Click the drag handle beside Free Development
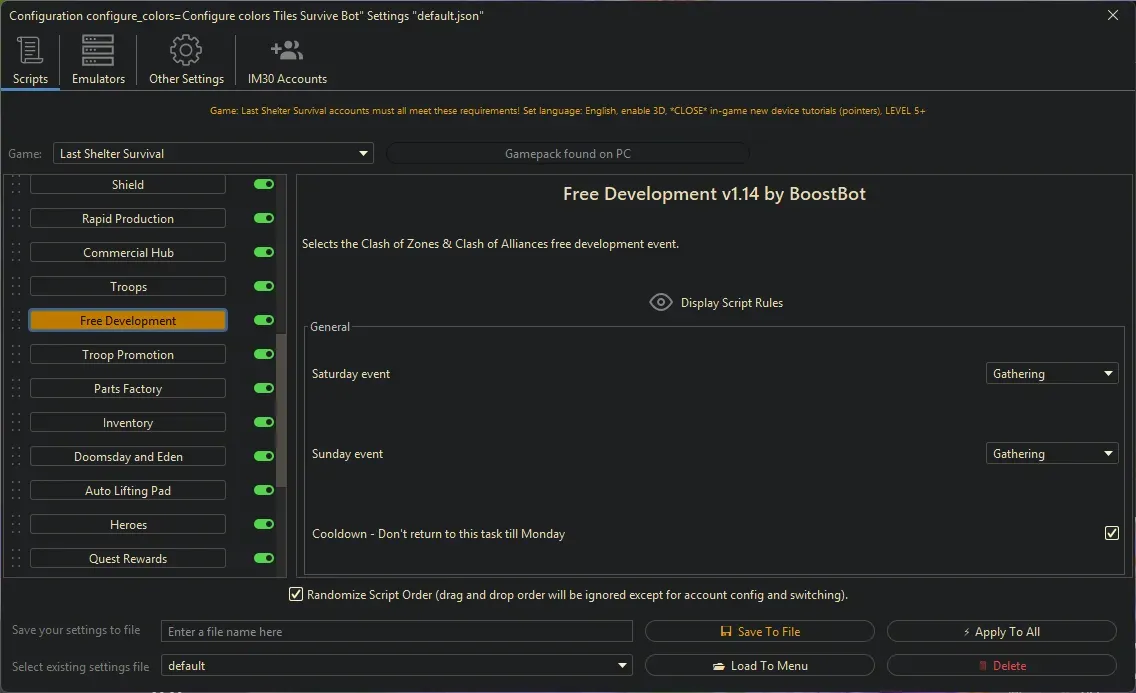Image resolution: width=1136 pixels, height=693 pixels. pyautogui.click(x=16, y=321)
